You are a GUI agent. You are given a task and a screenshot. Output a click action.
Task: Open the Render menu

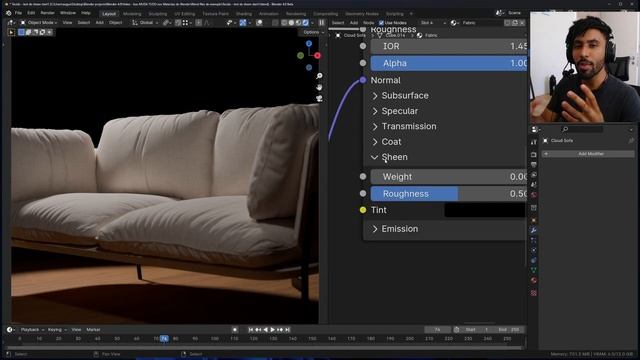click(x=47, y=13)
